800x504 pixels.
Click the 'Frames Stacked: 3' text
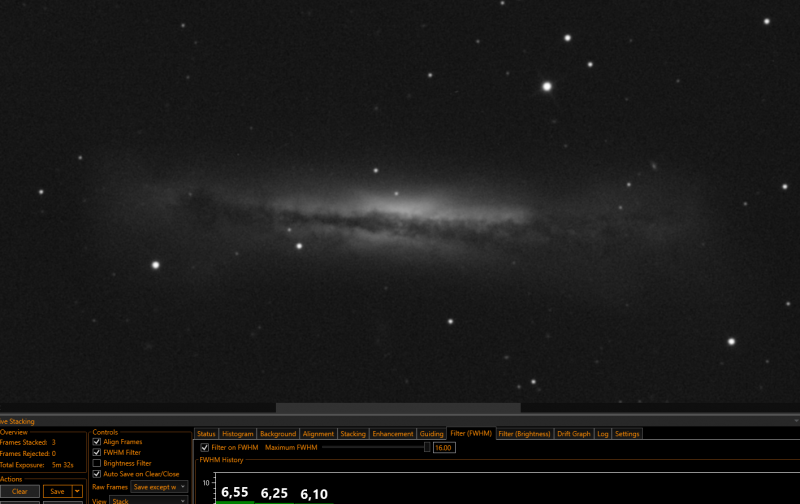[28, 442]
